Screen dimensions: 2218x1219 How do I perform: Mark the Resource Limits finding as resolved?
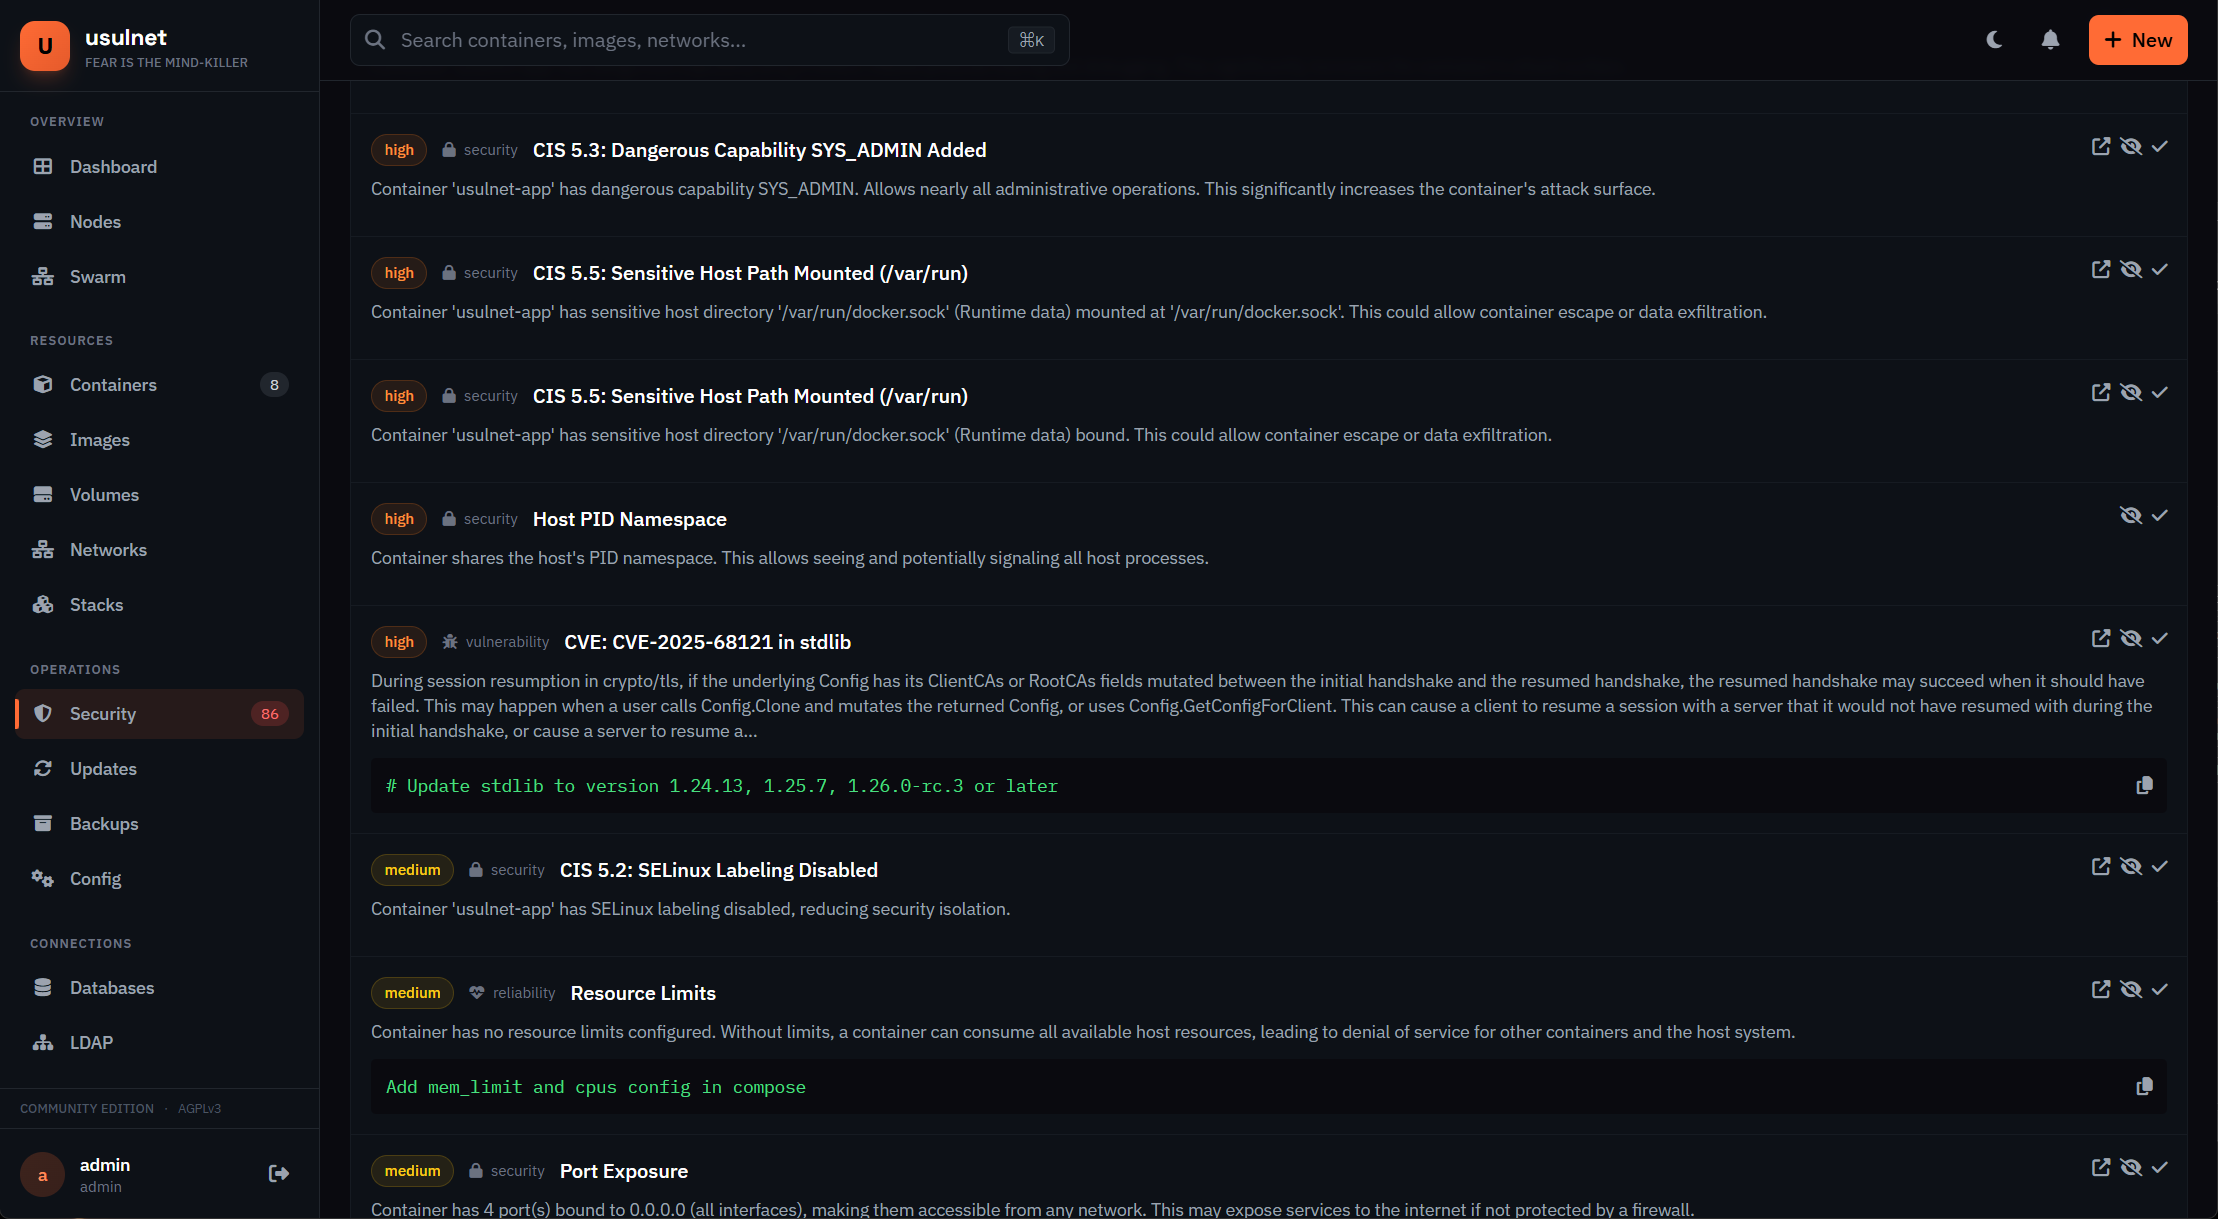(2160, 989)
